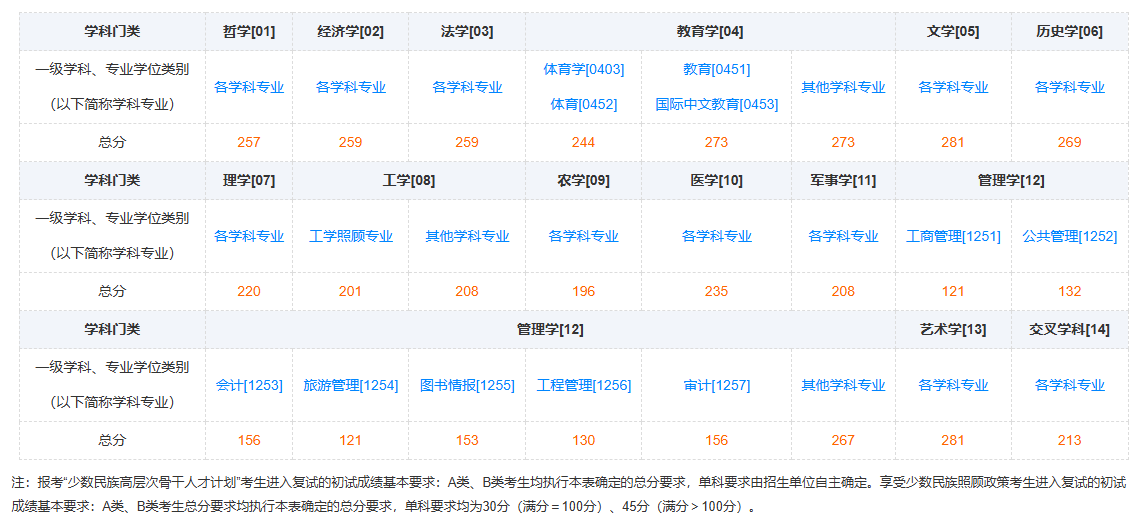
Task: Open the 体育[0452] link
Action: [x=584, y=104]
